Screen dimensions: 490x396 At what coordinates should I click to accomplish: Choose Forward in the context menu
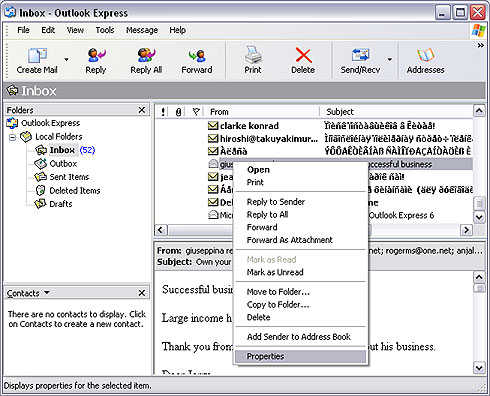[262, 227]
